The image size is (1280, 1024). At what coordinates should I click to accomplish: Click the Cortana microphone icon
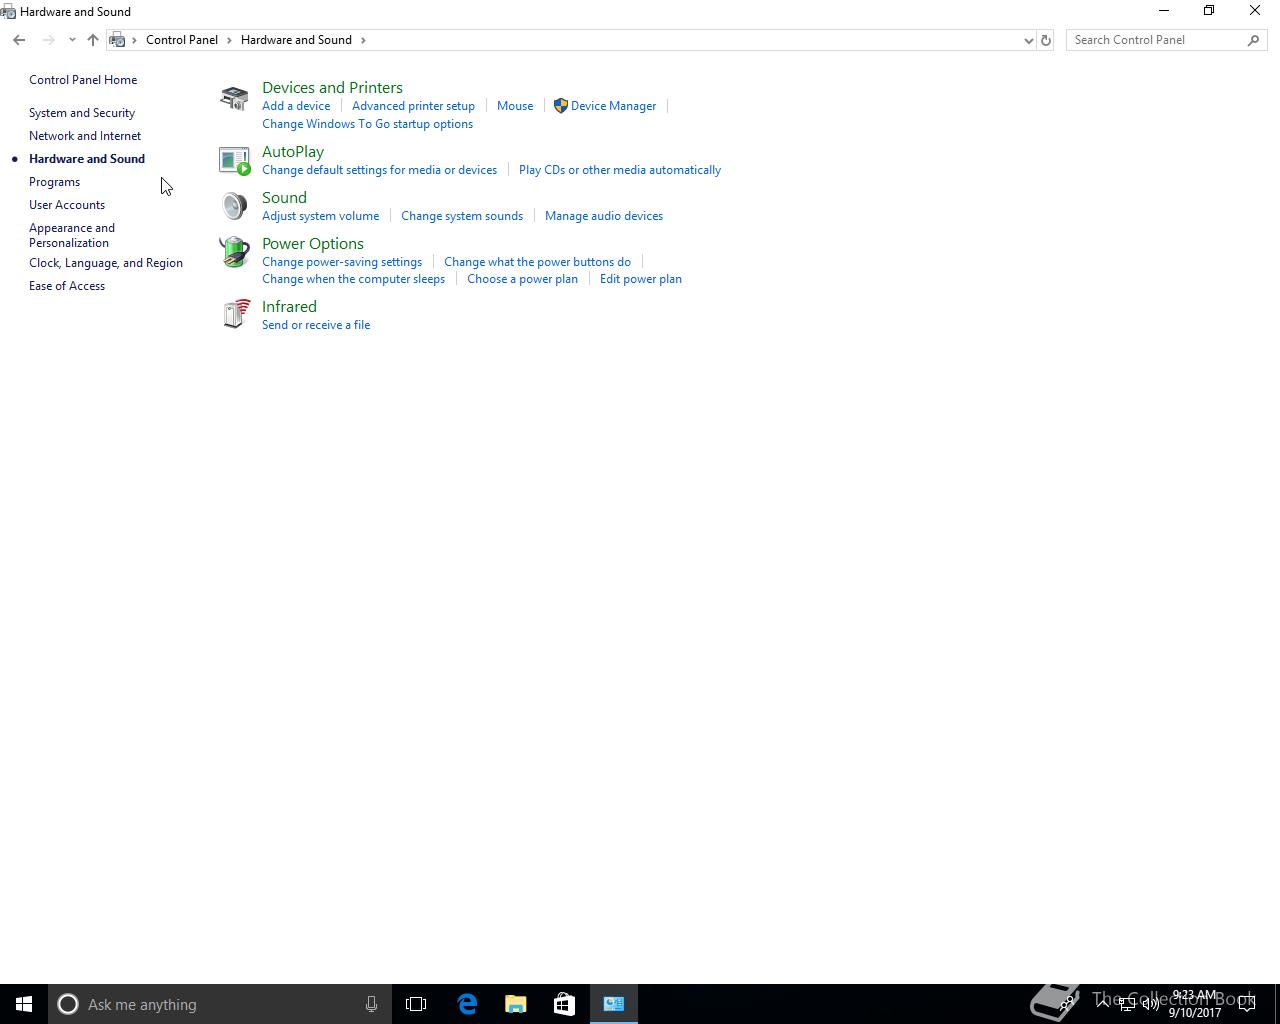371,1004
